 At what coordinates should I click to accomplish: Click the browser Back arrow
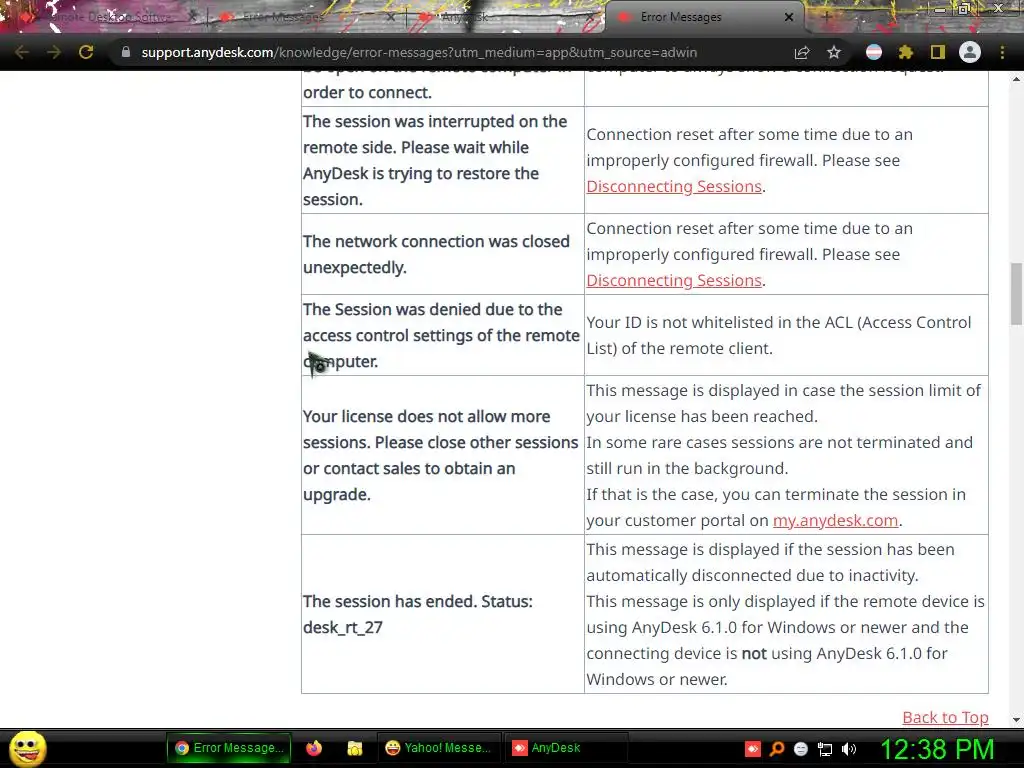(22, 52)
